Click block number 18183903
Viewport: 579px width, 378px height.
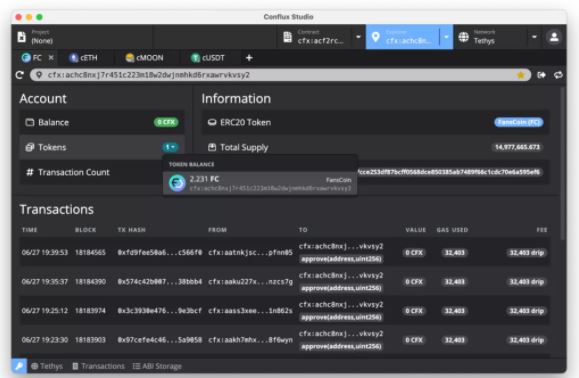(90, 340)
